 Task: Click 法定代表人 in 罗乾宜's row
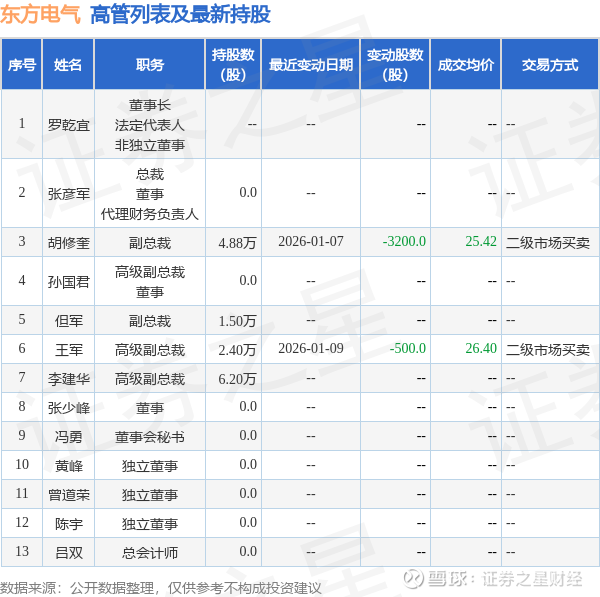point(150,125)
